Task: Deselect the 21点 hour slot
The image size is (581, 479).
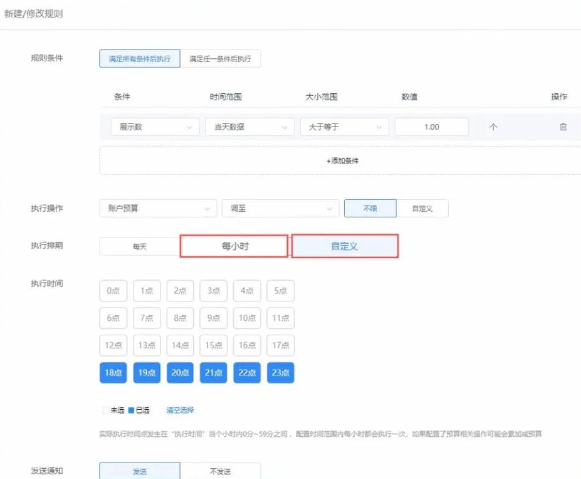Action: point(213,373)
